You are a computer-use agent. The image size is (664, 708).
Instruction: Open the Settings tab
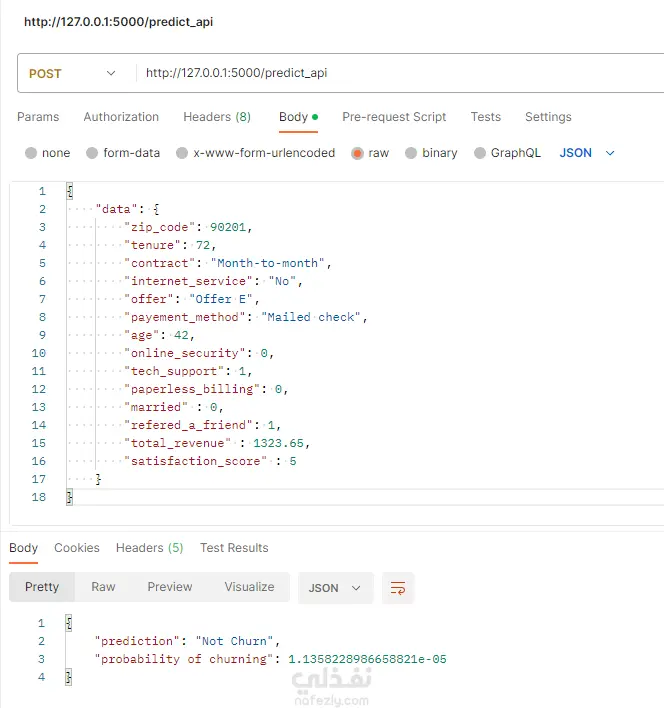[x=548, y=117]
